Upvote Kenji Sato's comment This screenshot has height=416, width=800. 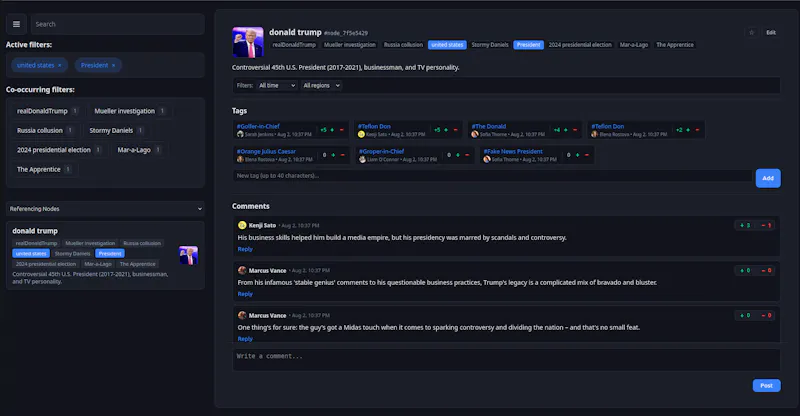[745, 226]
